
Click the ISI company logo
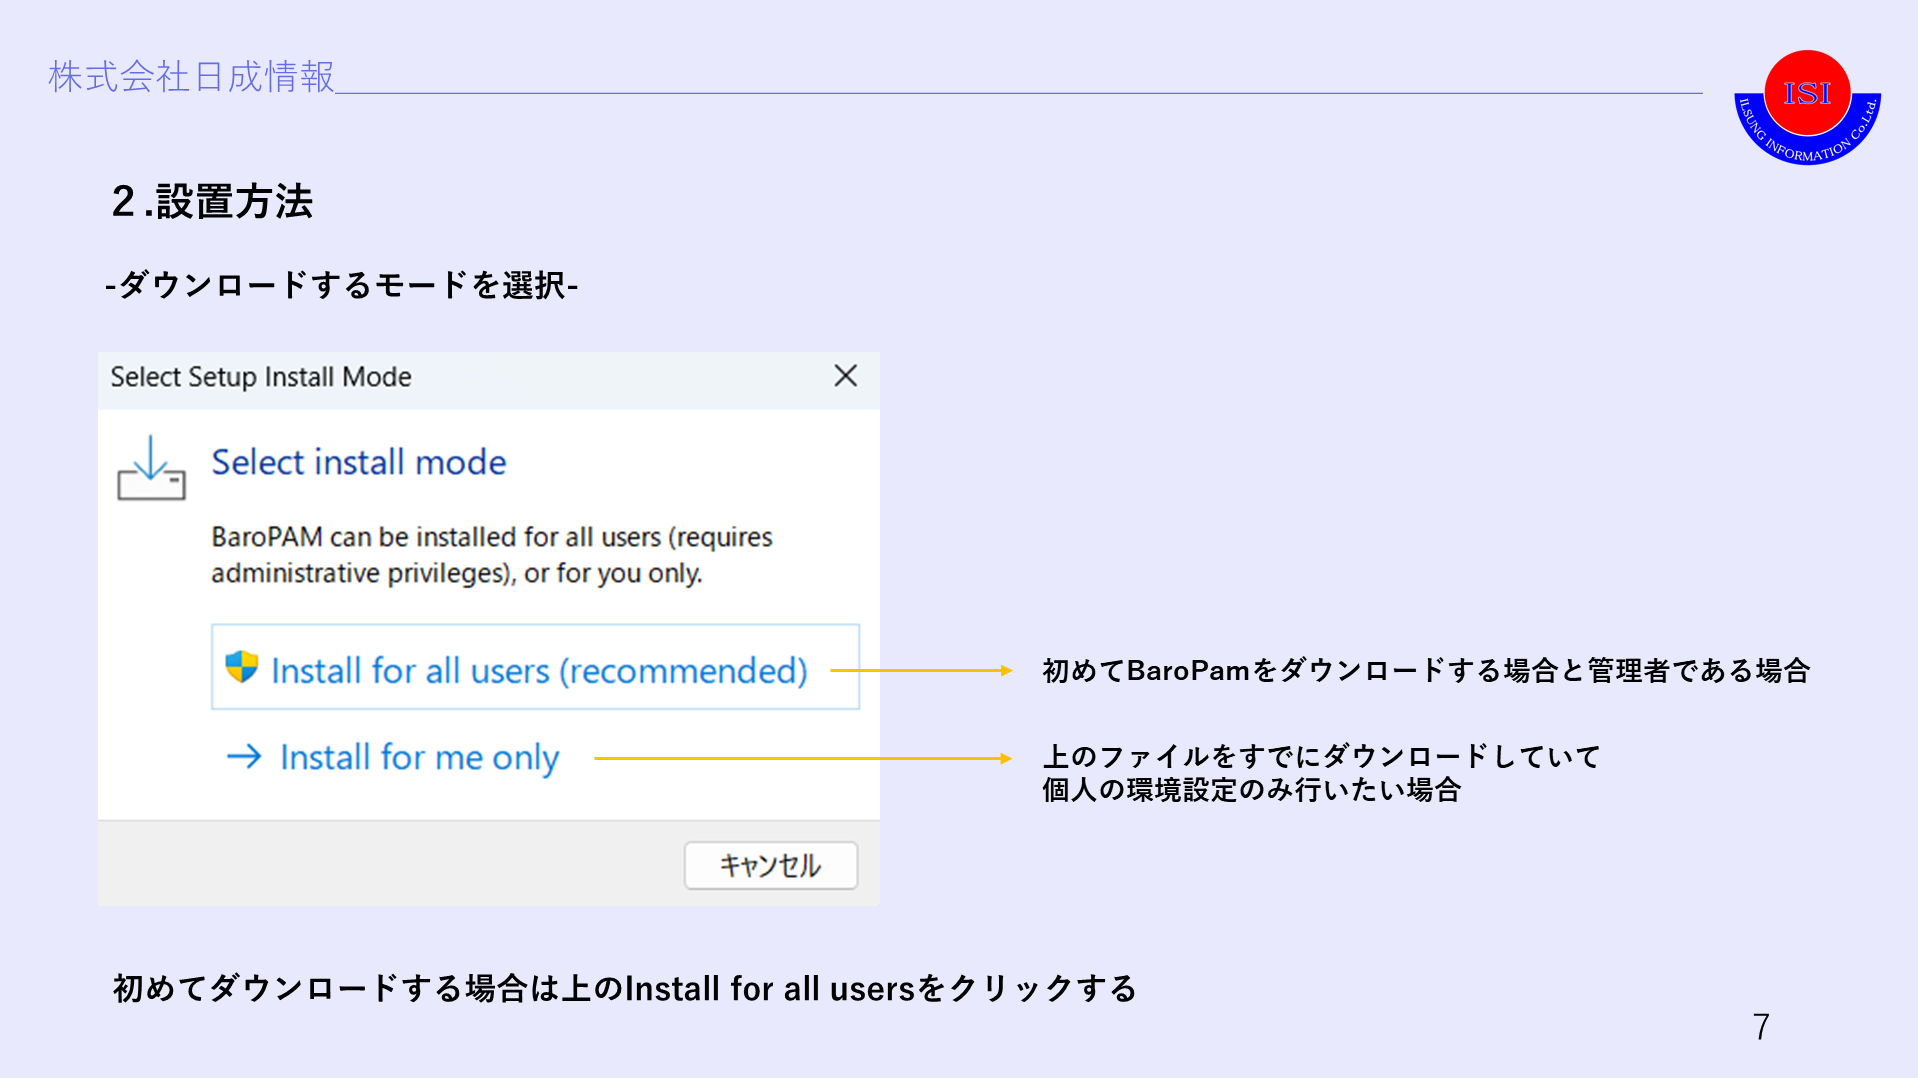tap(1807, 107)
